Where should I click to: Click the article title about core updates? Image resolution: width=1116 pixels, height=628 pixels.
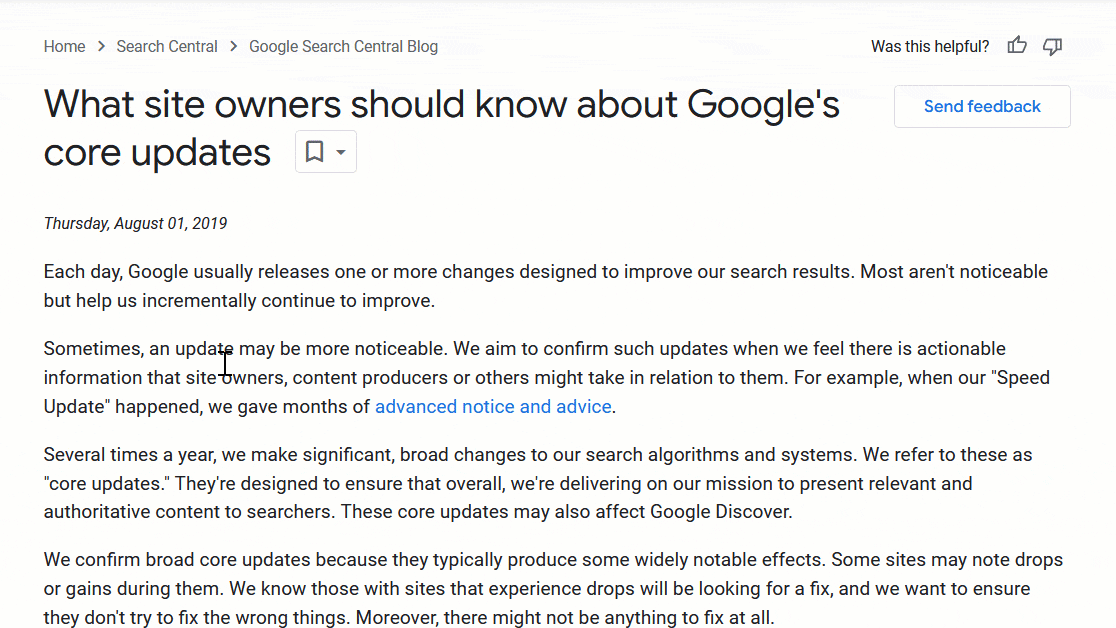tap(441, 128)
